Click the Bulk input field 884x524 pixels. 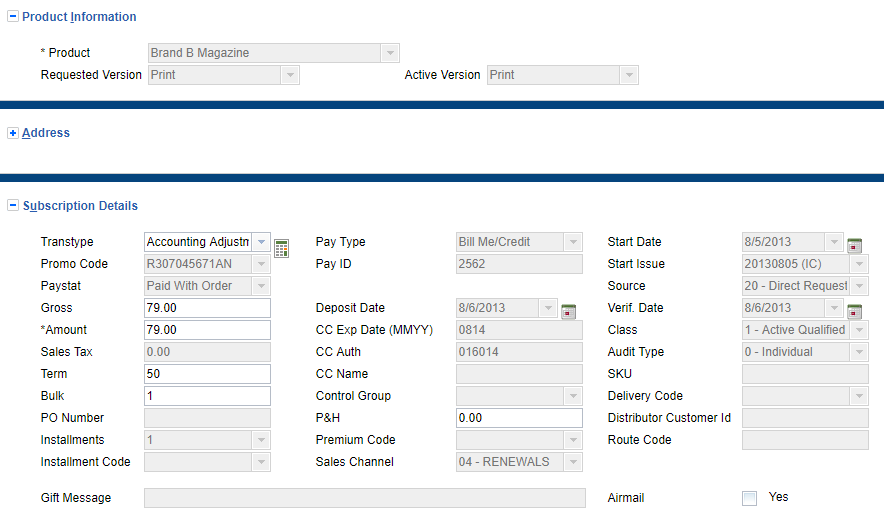pyautogui.click(x=207, y=396)
